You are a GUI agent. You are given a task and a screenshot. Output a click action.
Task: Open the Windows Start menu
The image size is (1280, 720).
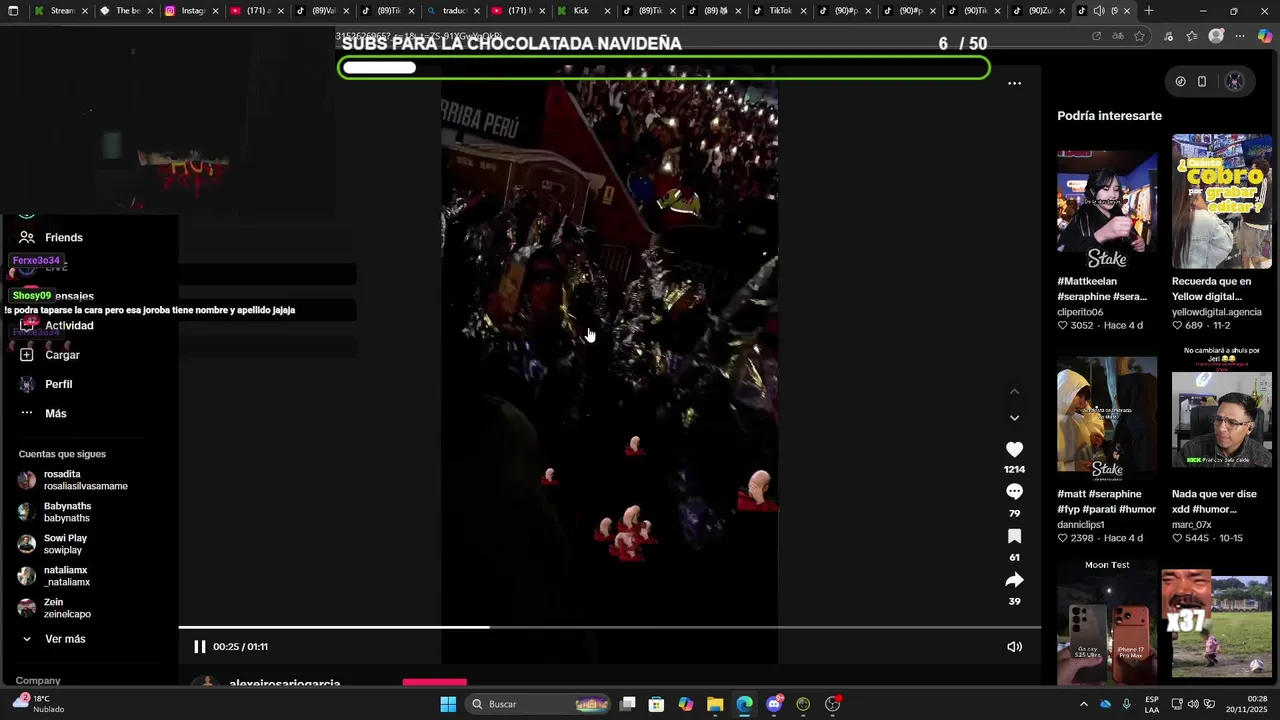pos(448,704)
